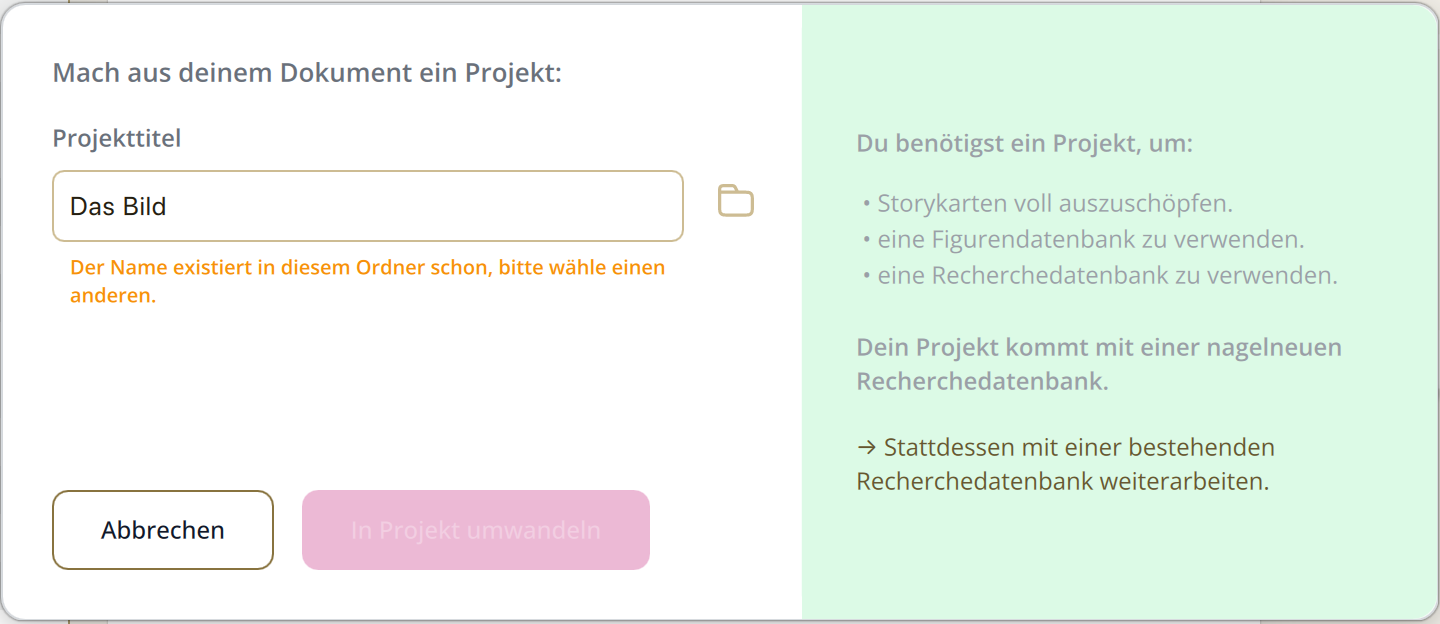Place the cursor after the word 'Bild'

pyautogui.click(x=168, y=207)
